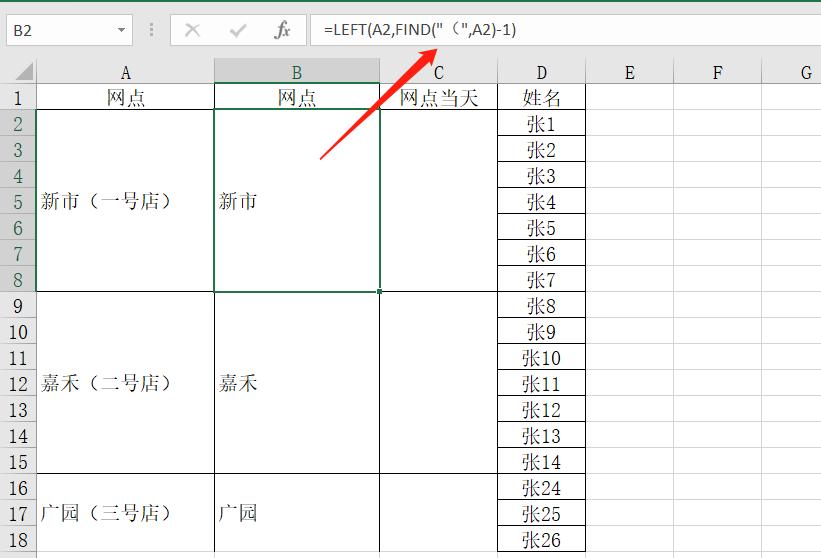Select row 5 header
The height and width of the screenshot is (558, 821).
click(x=18, y=202)
